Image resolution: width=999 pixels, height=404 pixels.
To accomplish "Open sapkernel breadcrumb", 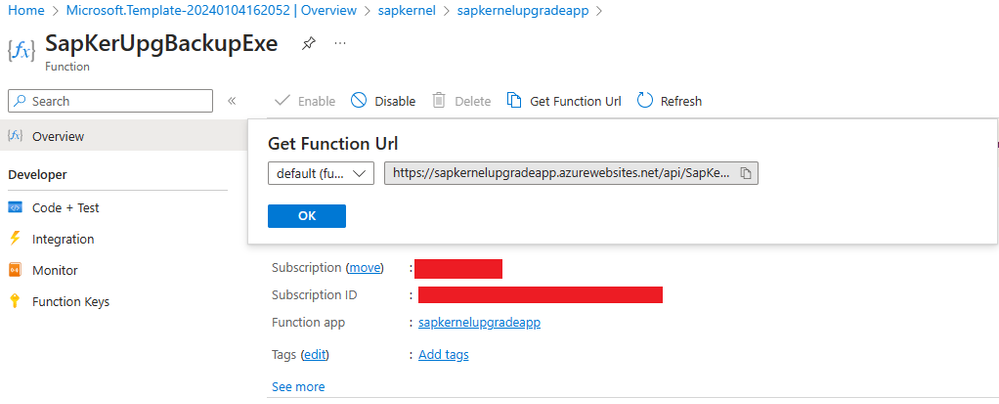I will [407, 10].
